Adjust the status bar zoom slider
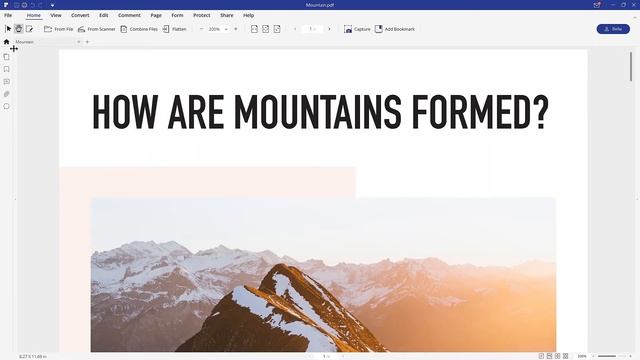This screenshot has width=640, height=360. (611, 356)
